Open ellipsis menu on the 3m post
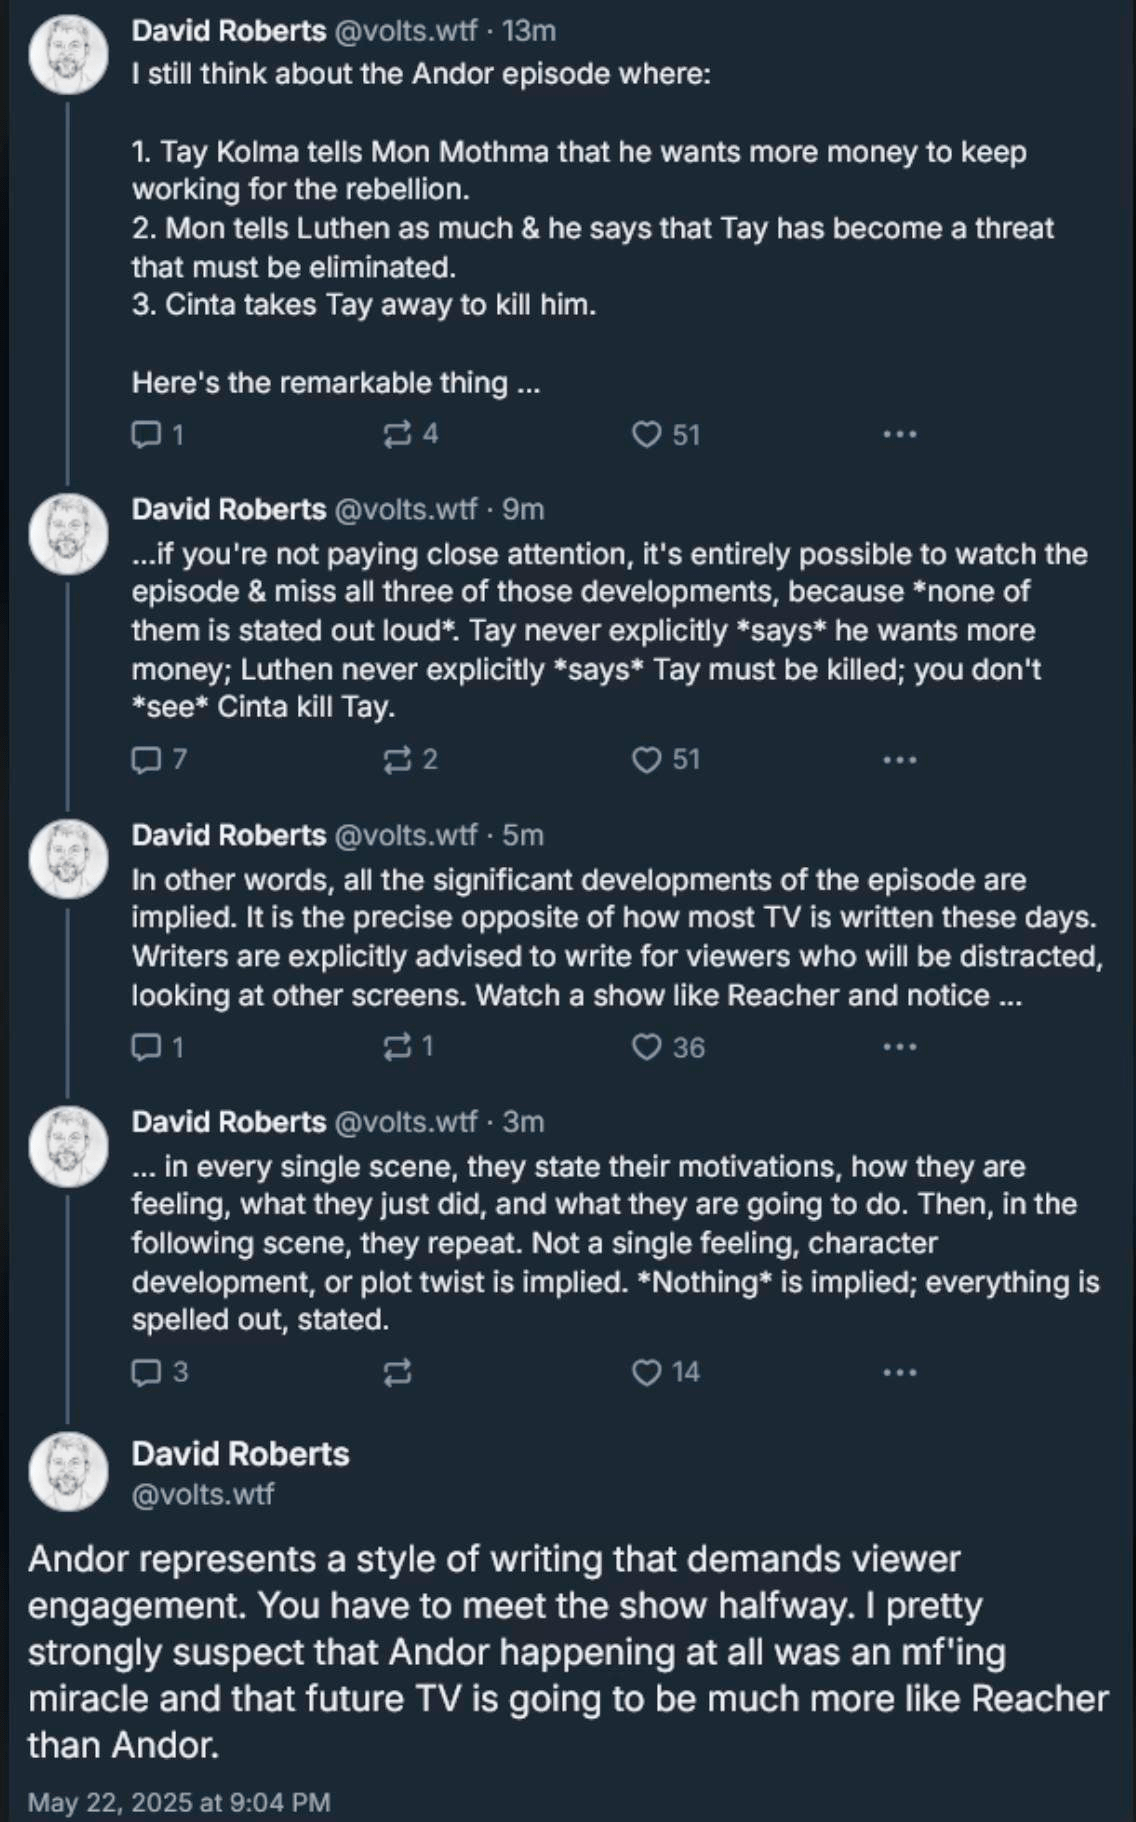1136x1822 pixels. click(x=899, y=1372)
